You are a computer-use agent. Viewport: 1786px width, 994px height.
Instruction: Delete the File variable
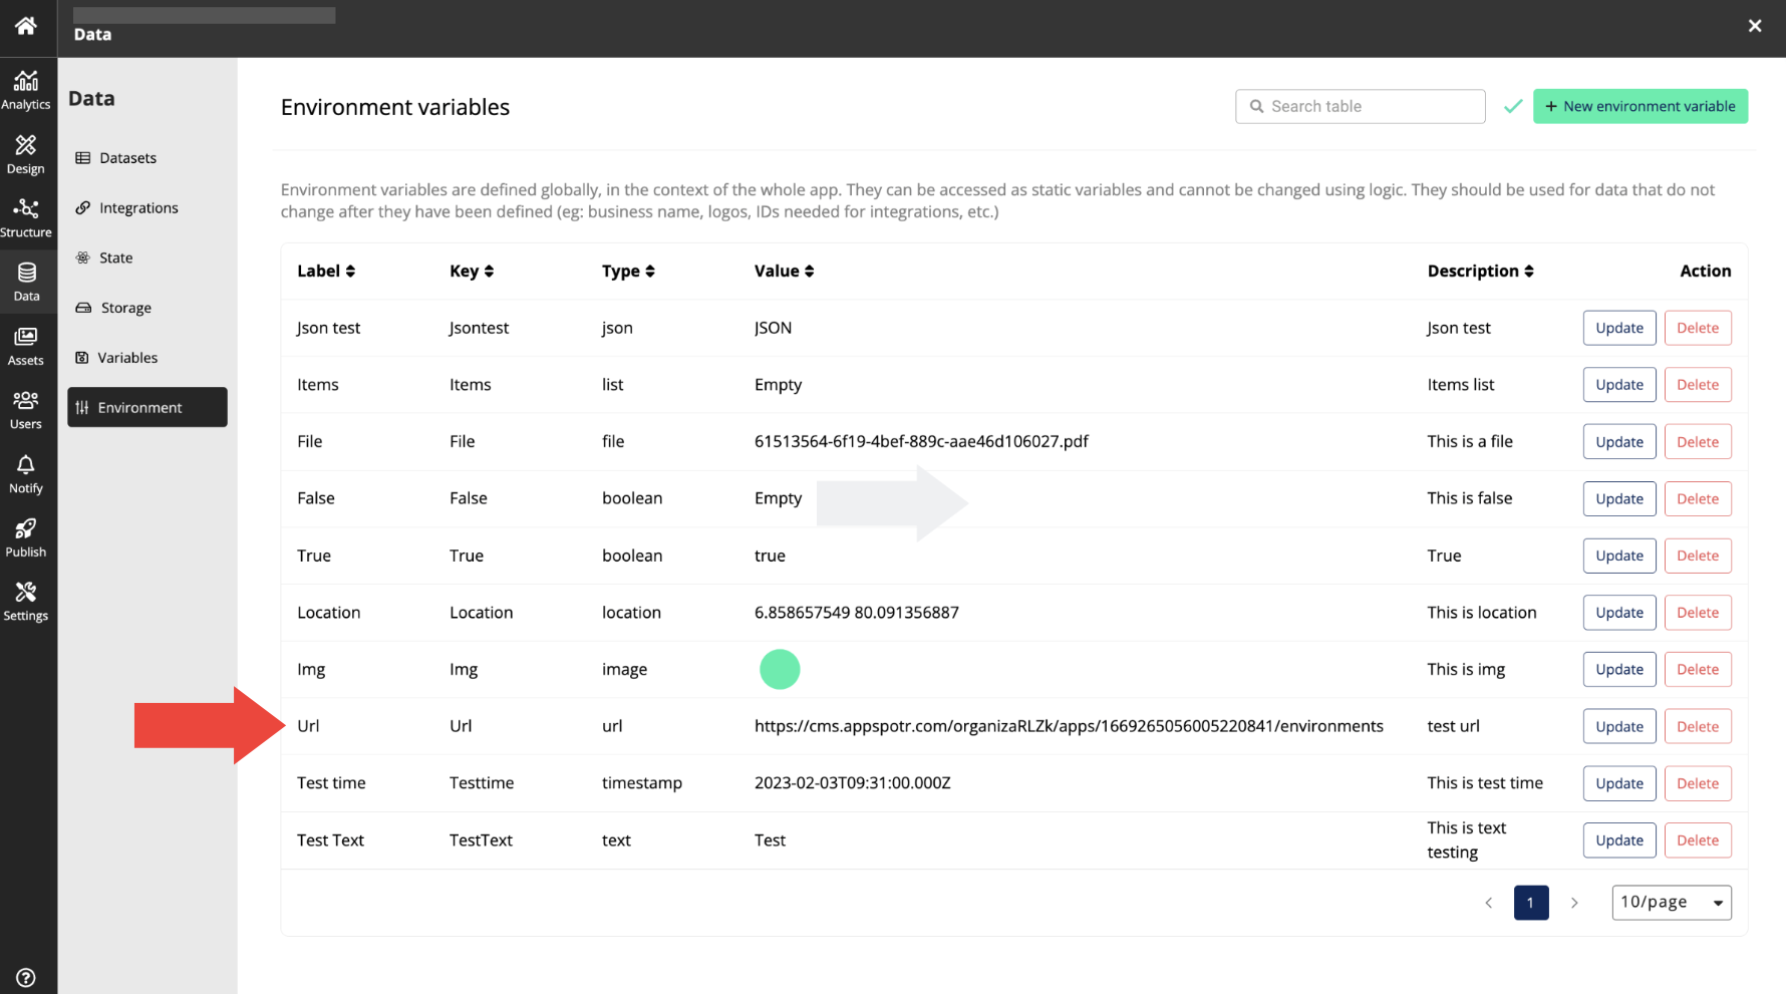click(x=1697, y=442)
